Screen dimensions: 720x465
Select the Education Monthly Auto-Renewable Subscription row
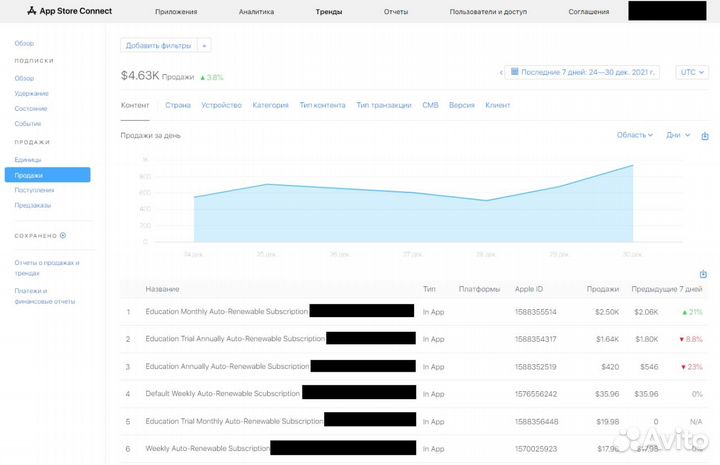coord(226,312)
